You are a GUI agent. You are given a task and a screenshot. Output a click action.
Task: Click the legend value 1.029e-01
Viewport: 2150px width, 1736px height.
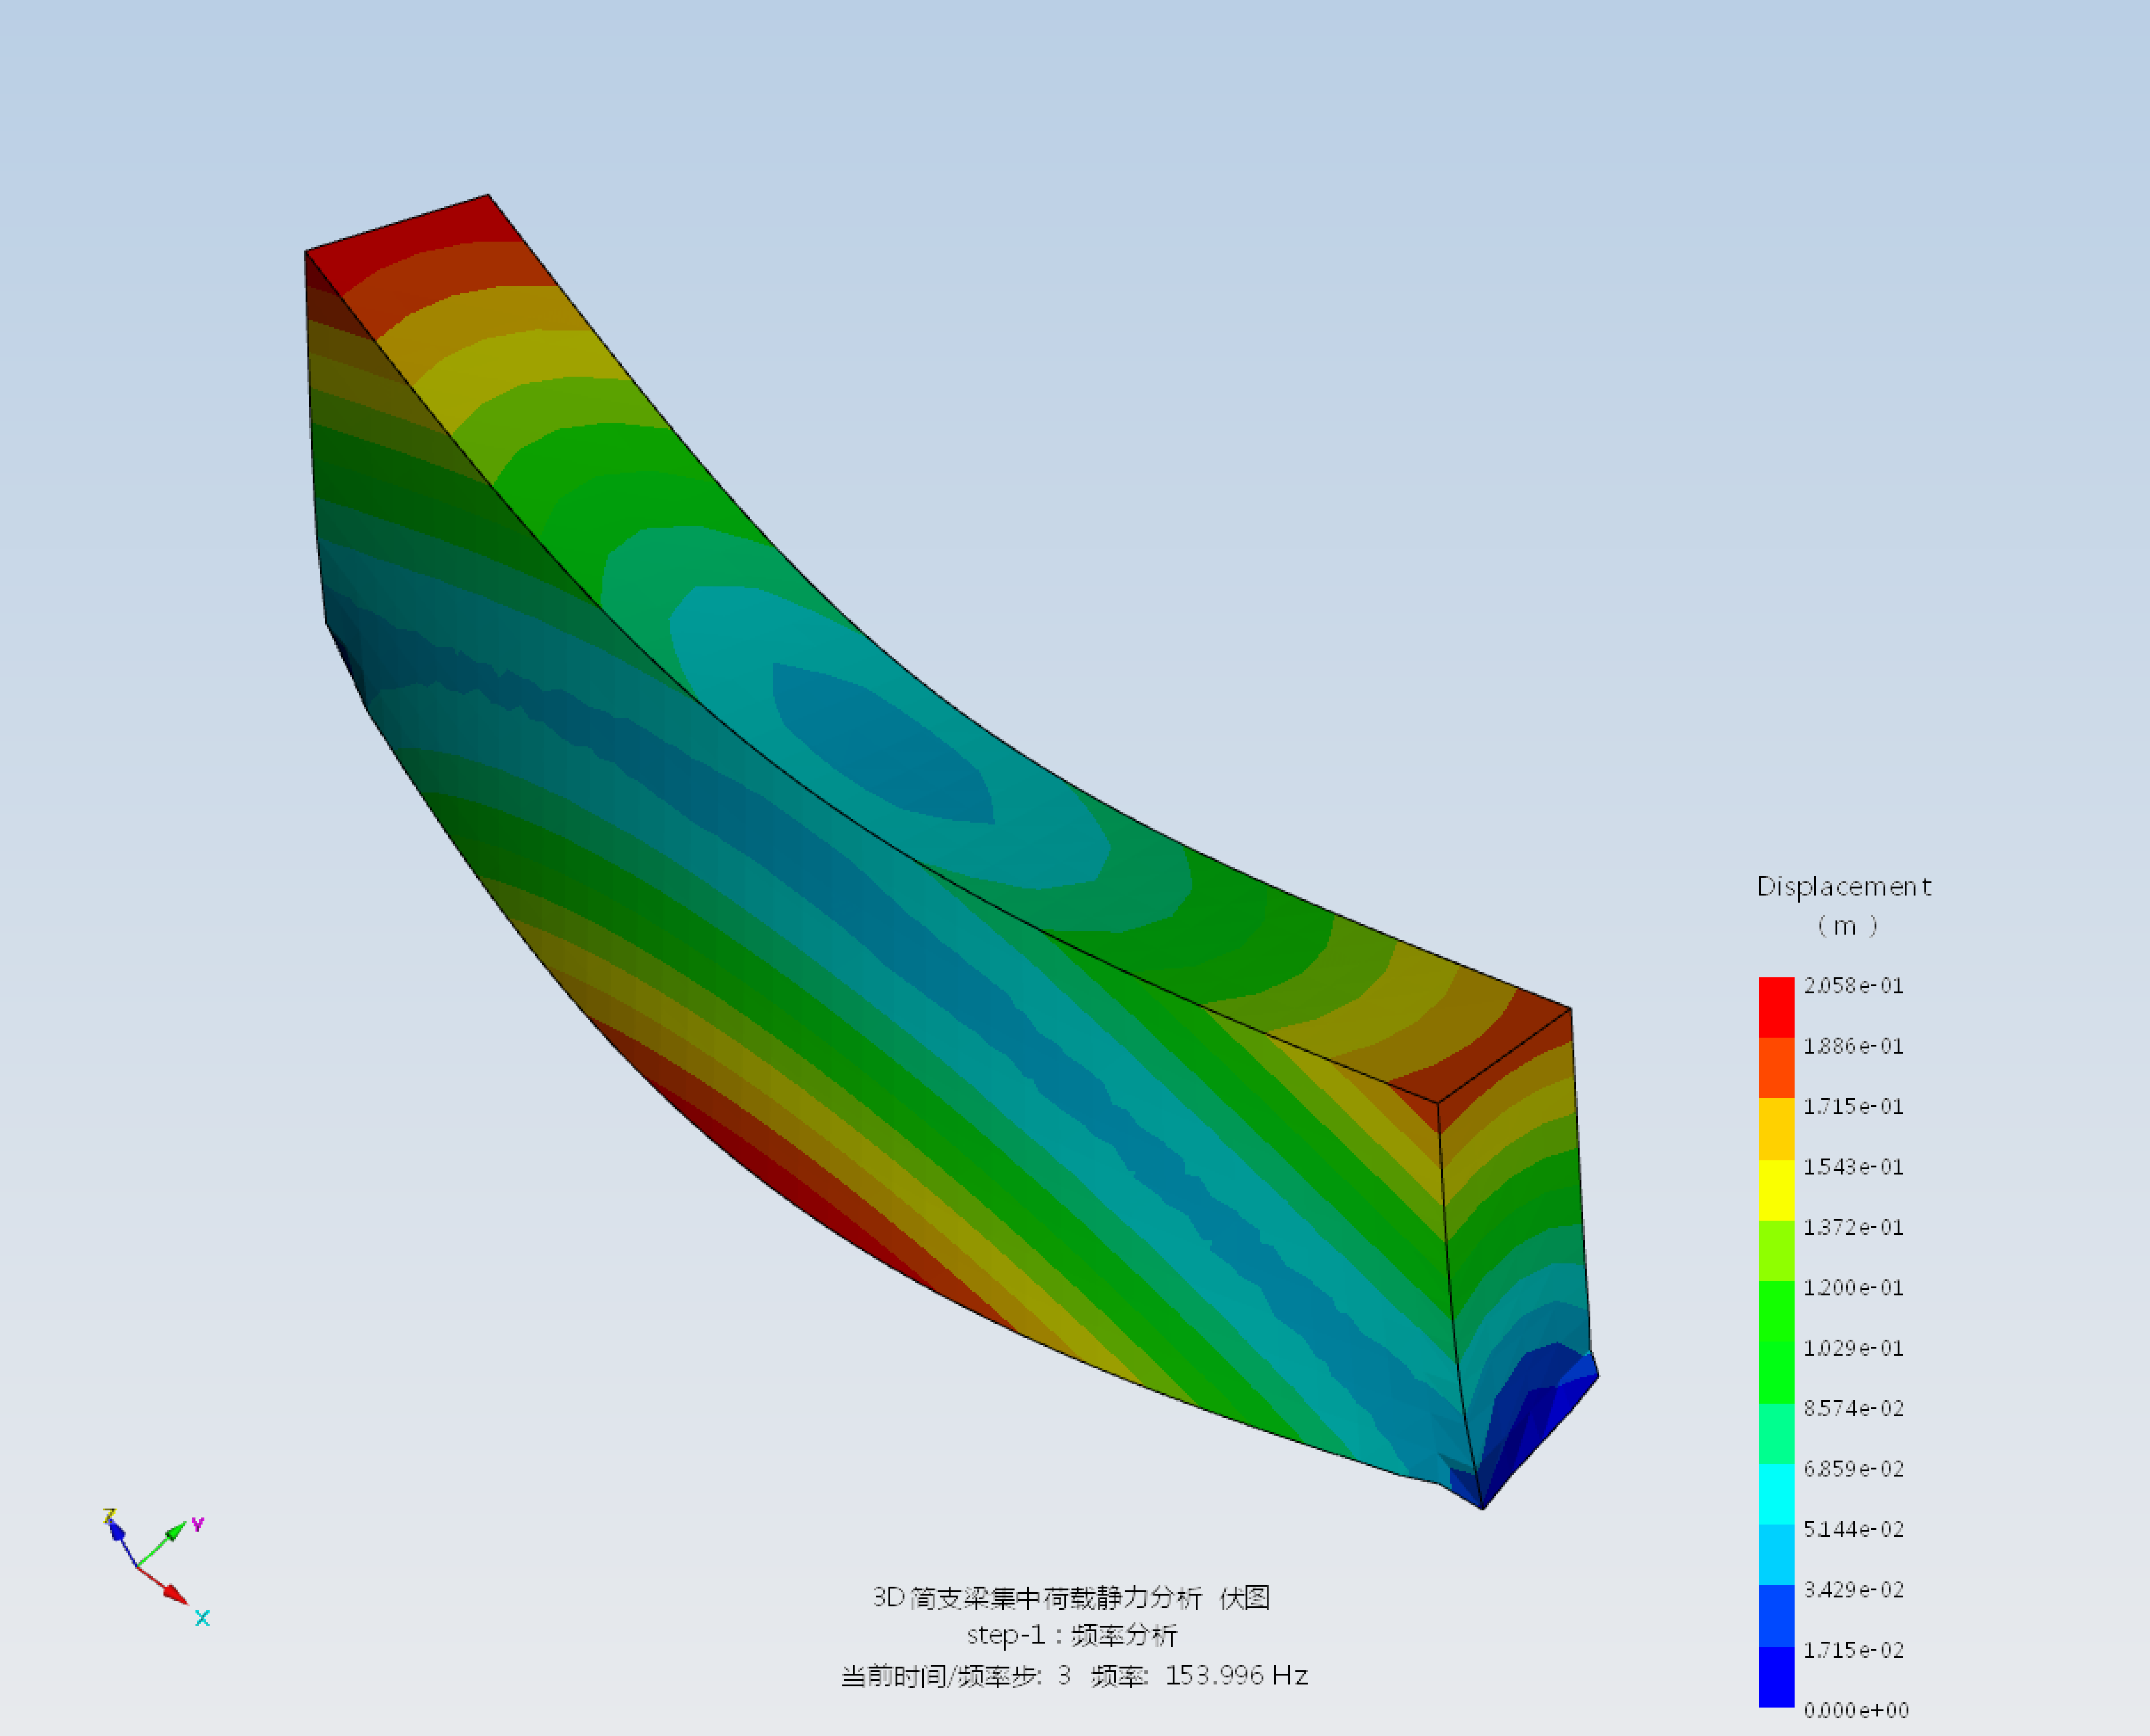[x=1853, y=1348]
